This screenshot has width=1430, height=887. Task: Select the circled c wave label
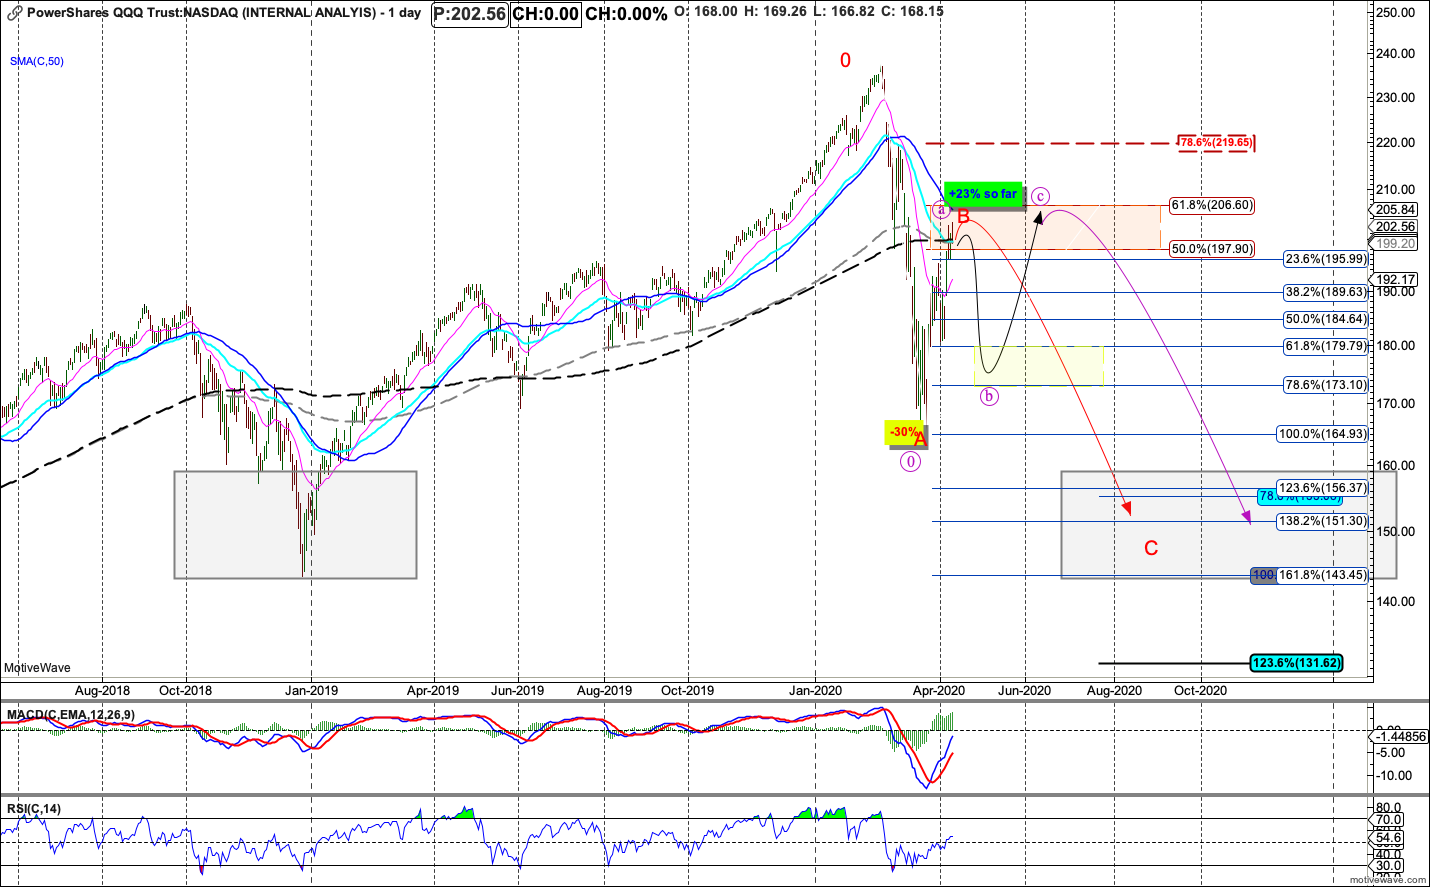pyautogui.click(x=1040, y=196)
